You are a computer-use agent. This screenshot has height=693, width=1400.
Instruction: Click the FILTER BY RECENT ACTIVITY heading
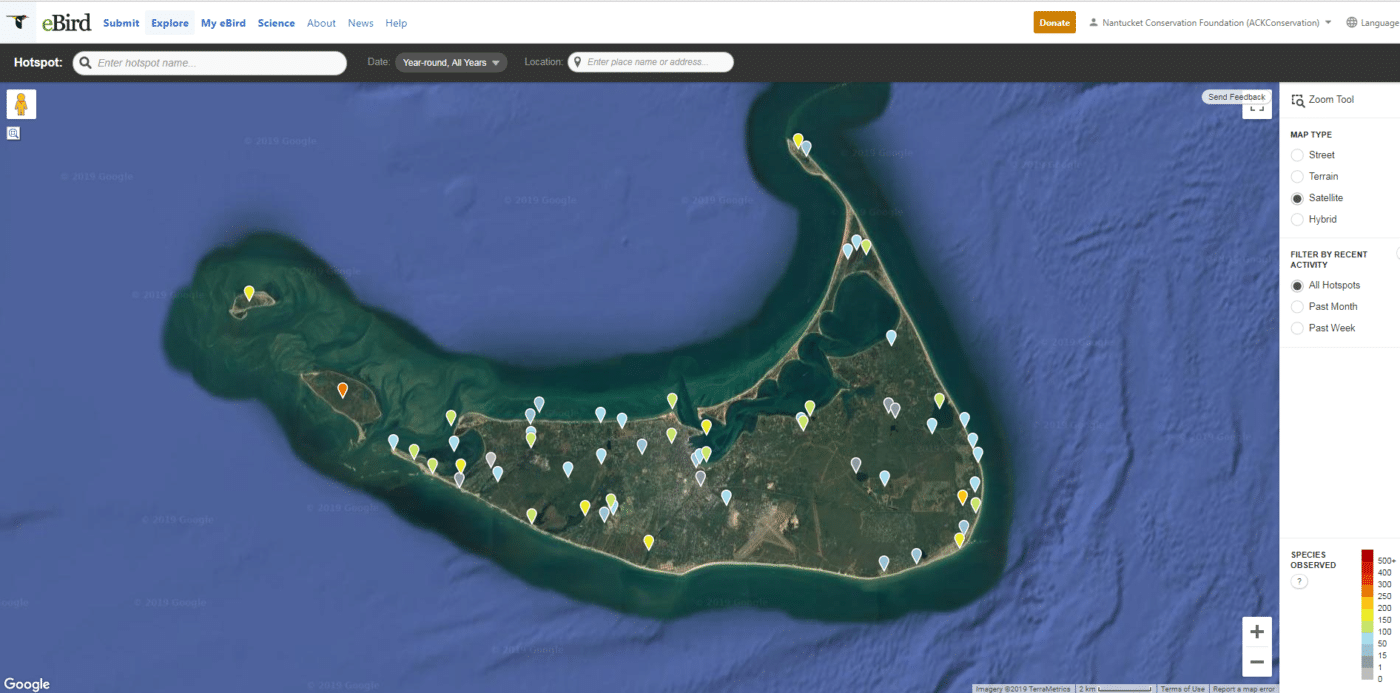1329,260
